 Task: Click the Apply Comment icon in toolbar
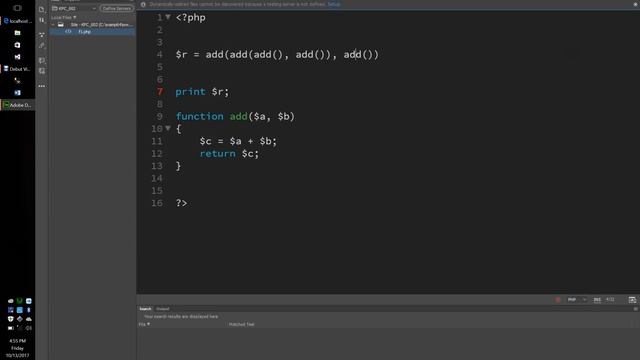(x=42, y=60)
